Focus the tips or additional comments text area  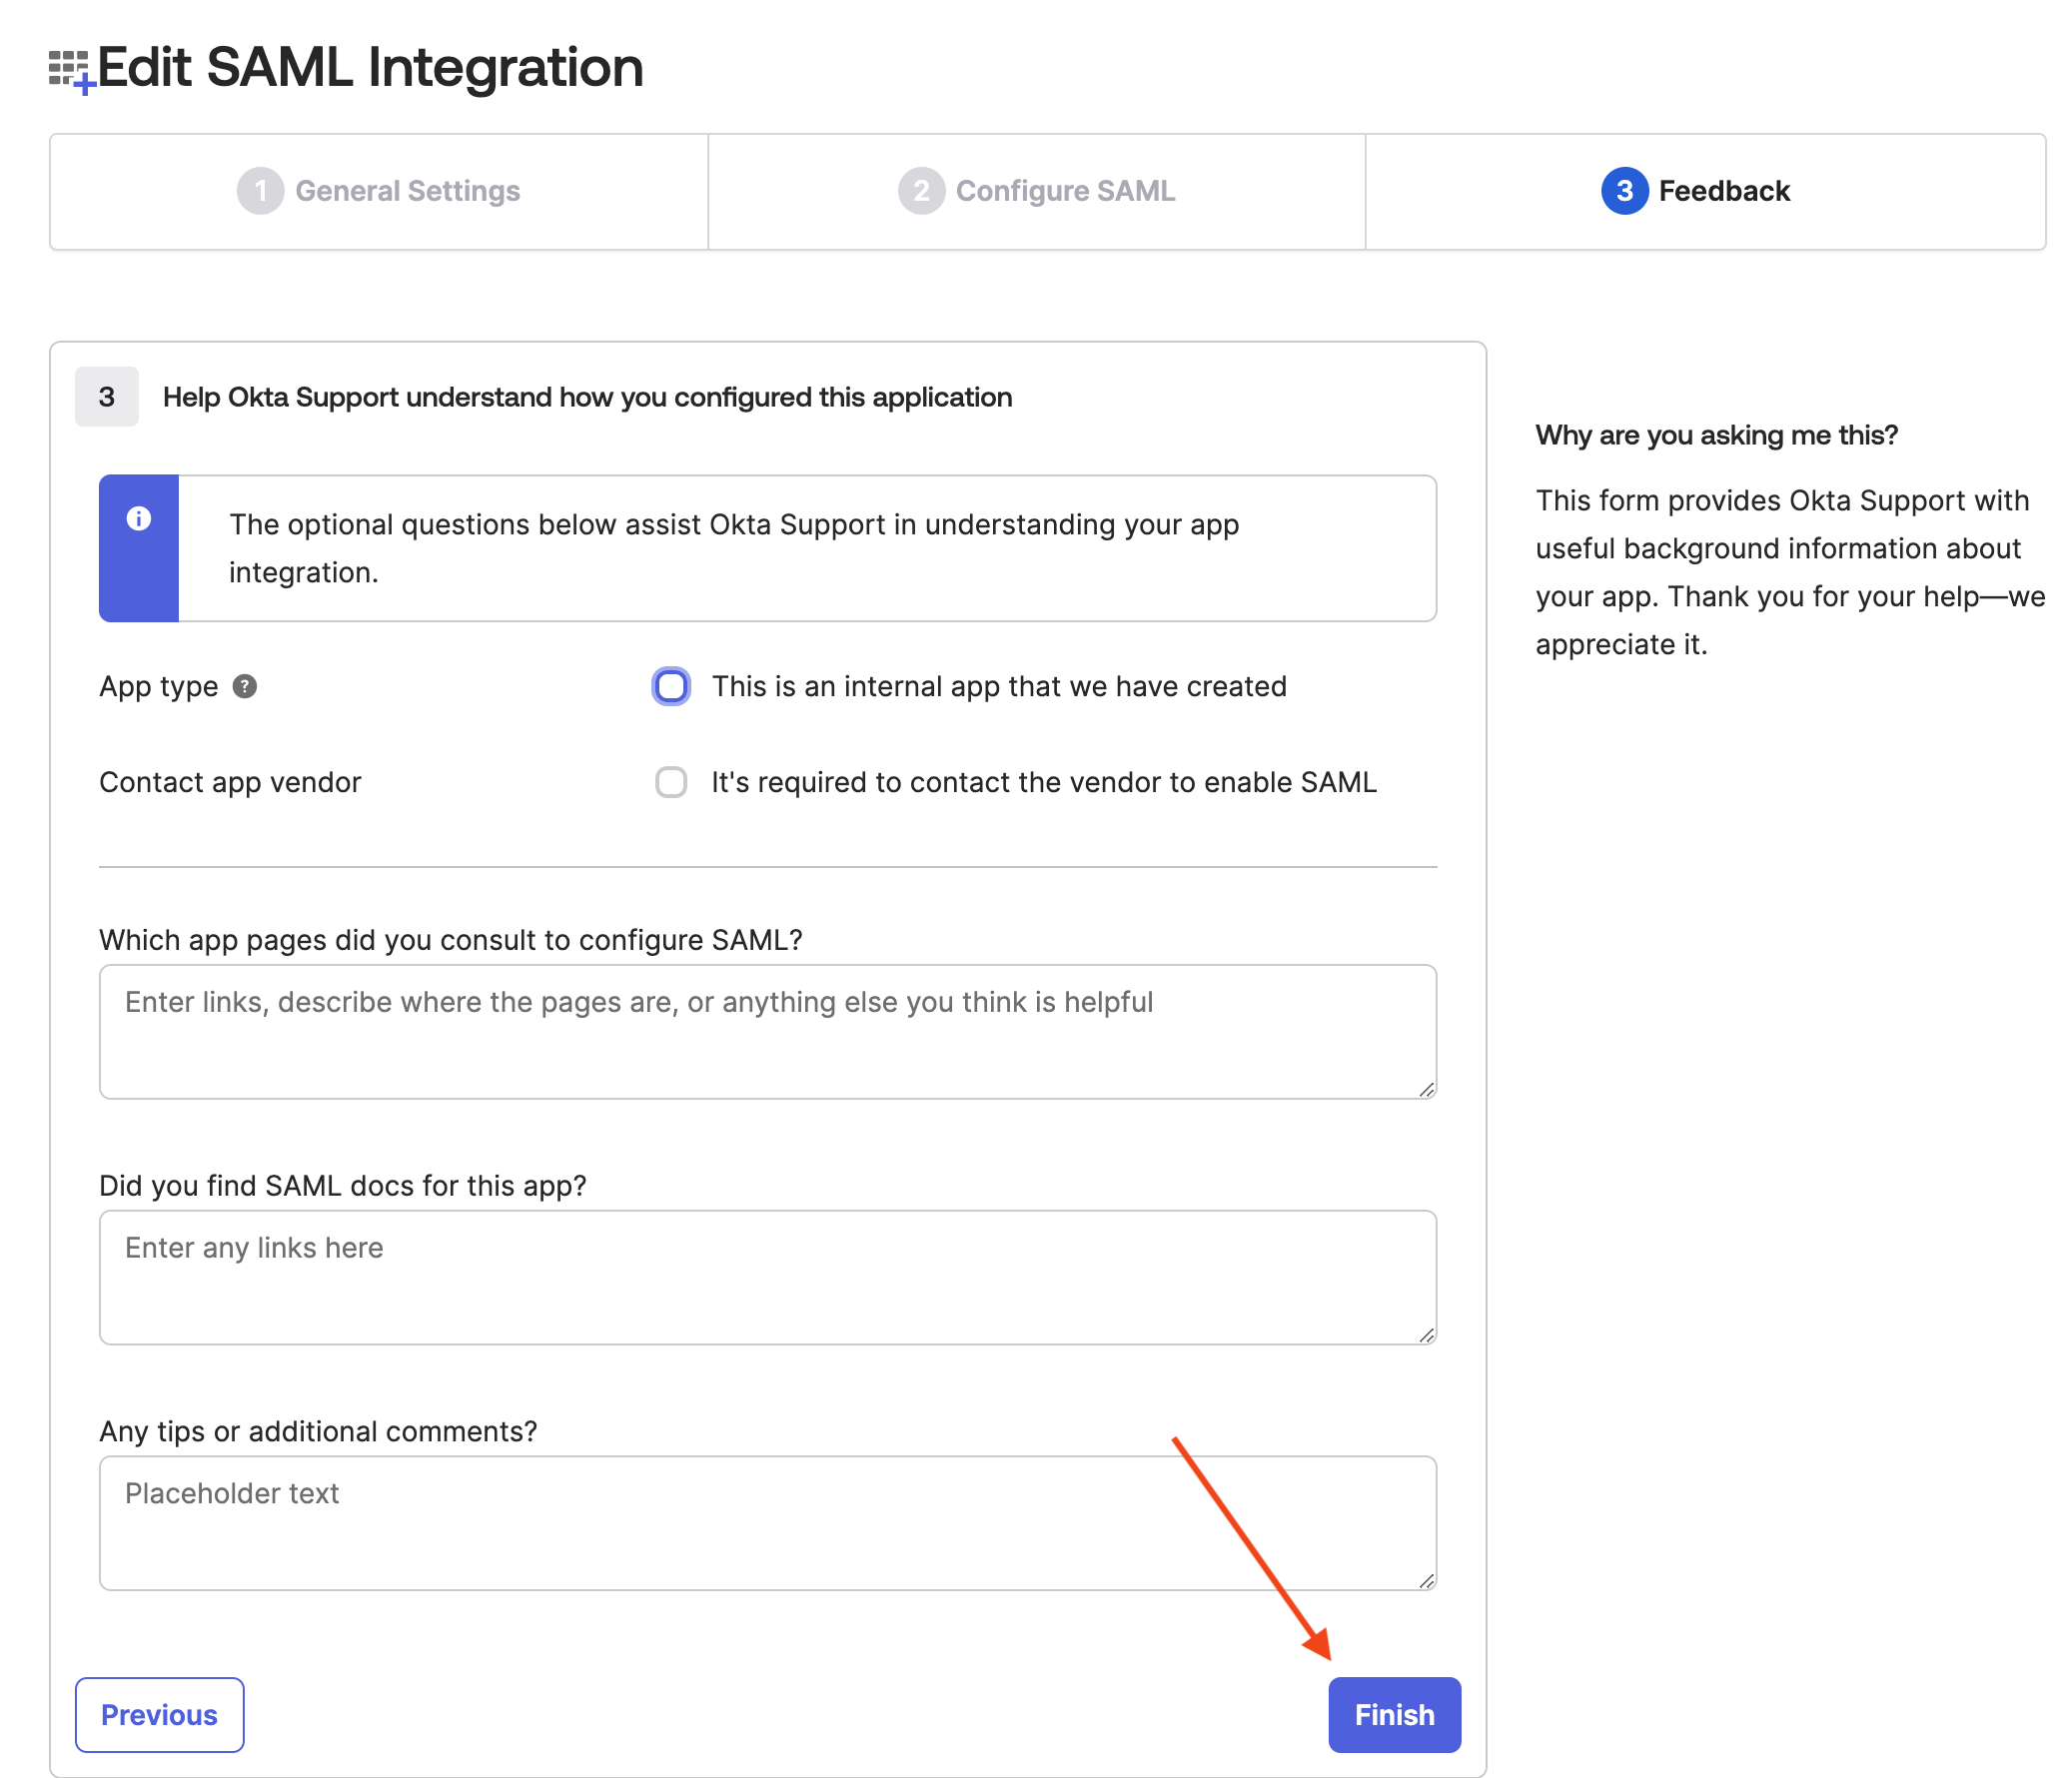[768, 1523]
